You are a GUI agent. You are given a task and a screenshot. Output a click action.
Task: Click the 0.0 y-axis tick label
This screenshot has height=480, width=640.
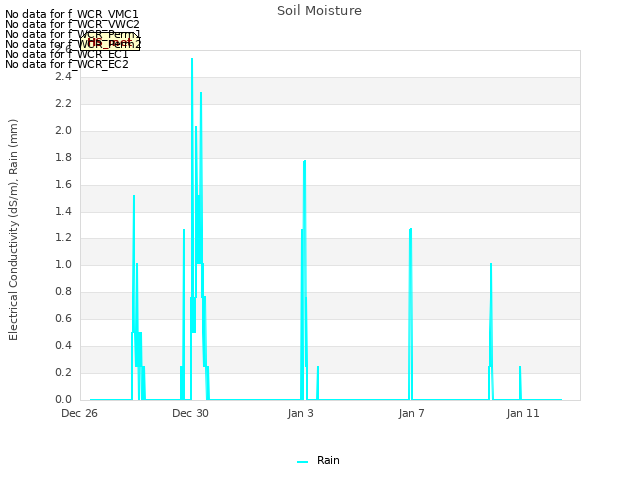pyautogui.click(x=63, y=399)
